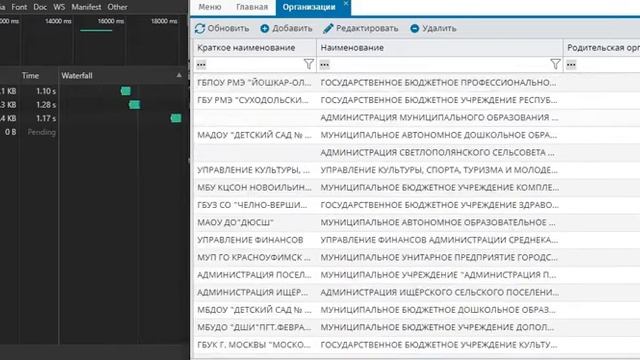Click the Удалить minus icon
The image size is (640, 360).
click(x=415, y=28)
